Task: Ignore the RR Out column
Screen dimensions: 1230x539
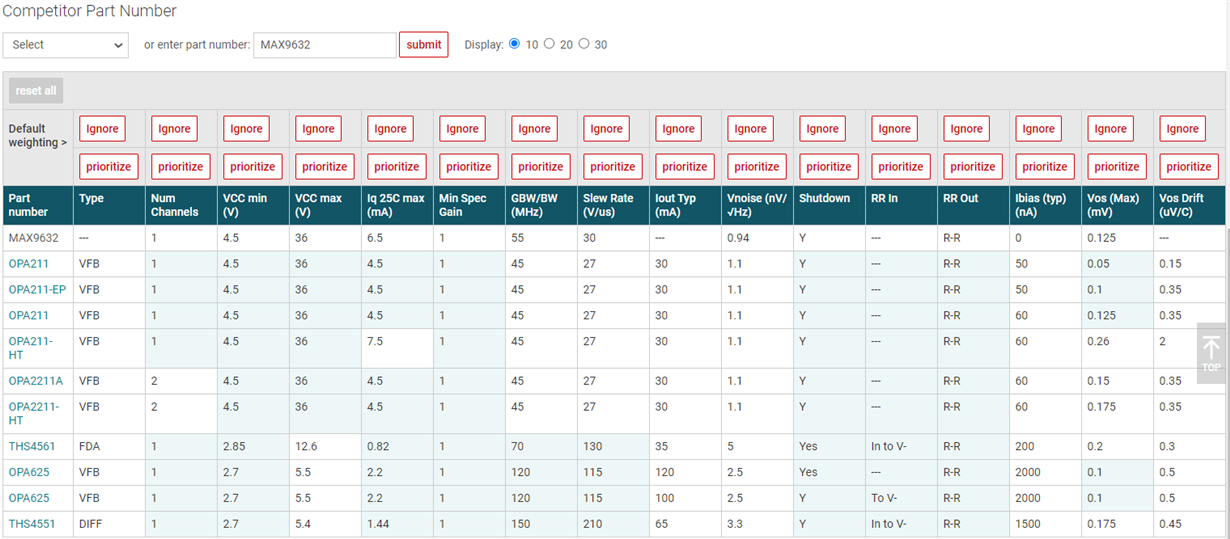Action: [966, 129]
